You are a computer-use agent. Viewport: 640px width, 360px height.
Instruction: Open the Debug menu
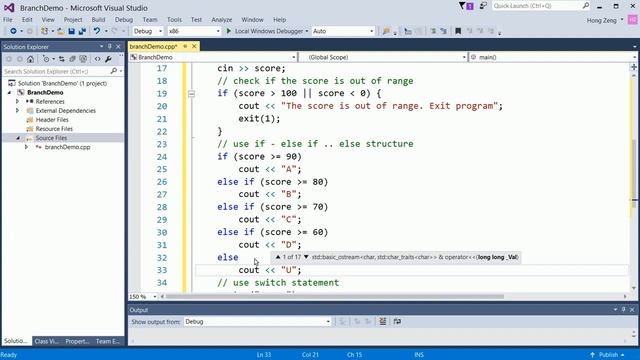124,20
